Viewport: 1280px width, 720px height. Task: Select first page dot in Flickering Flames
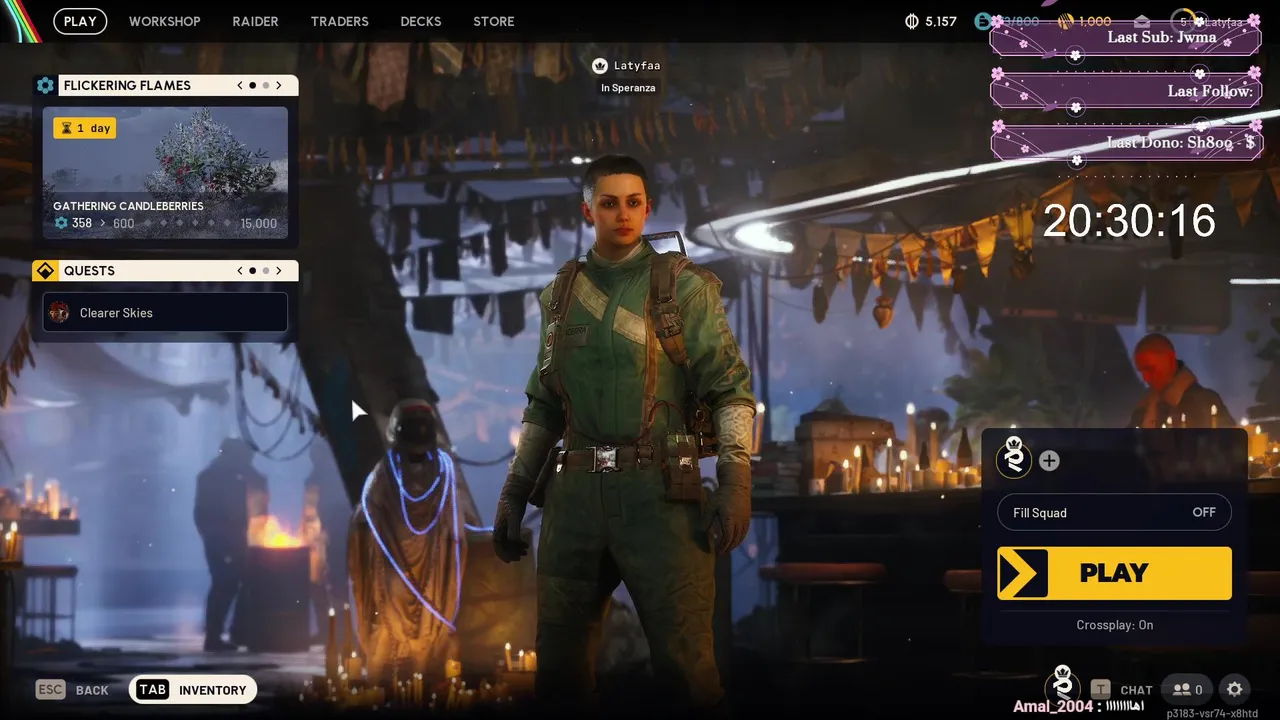click(x=252, y=86)
